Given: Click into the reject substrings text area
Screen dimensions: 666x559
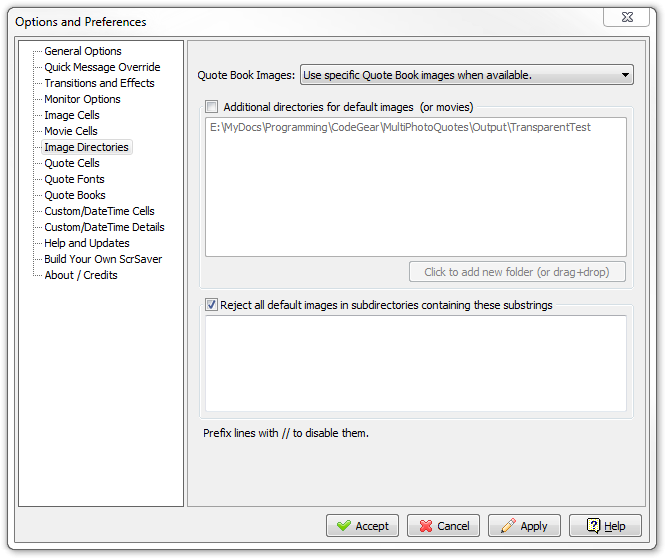Looking at the screenshot, I should coord(416,363).
